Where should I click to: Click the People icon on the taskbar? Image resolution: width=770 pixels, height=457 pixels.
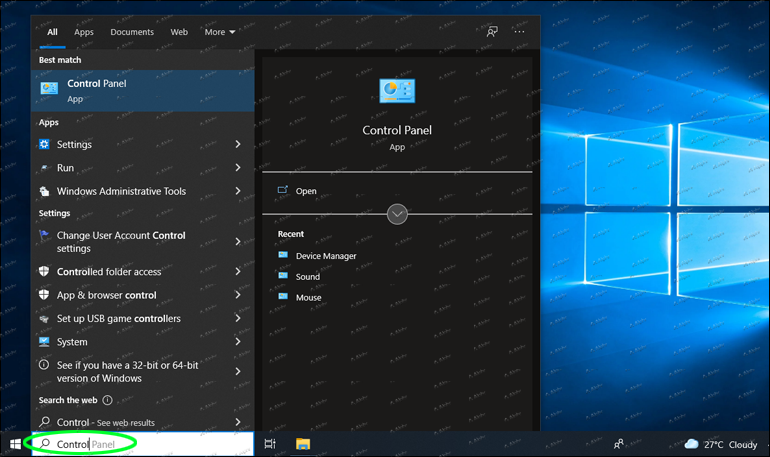(x=619, y=444)
